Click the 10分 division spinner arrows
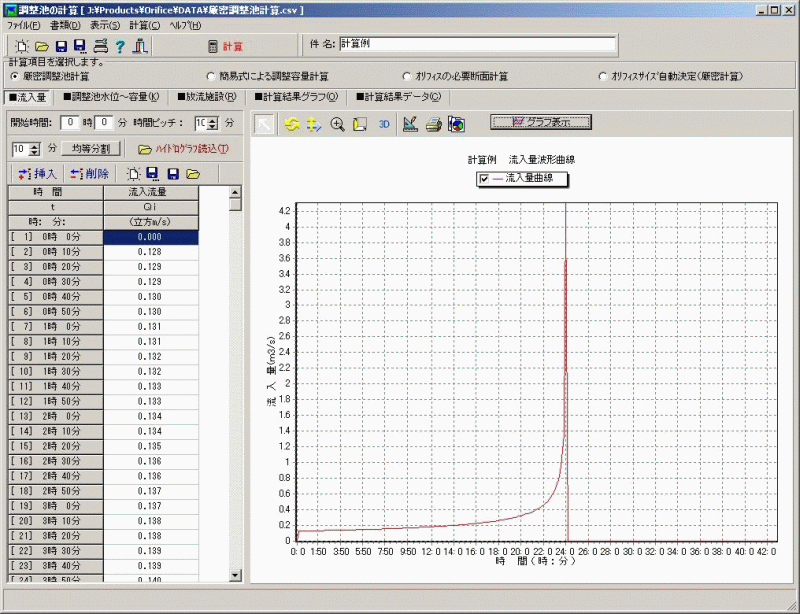The image size is (800, 614). tap(35, 148)
